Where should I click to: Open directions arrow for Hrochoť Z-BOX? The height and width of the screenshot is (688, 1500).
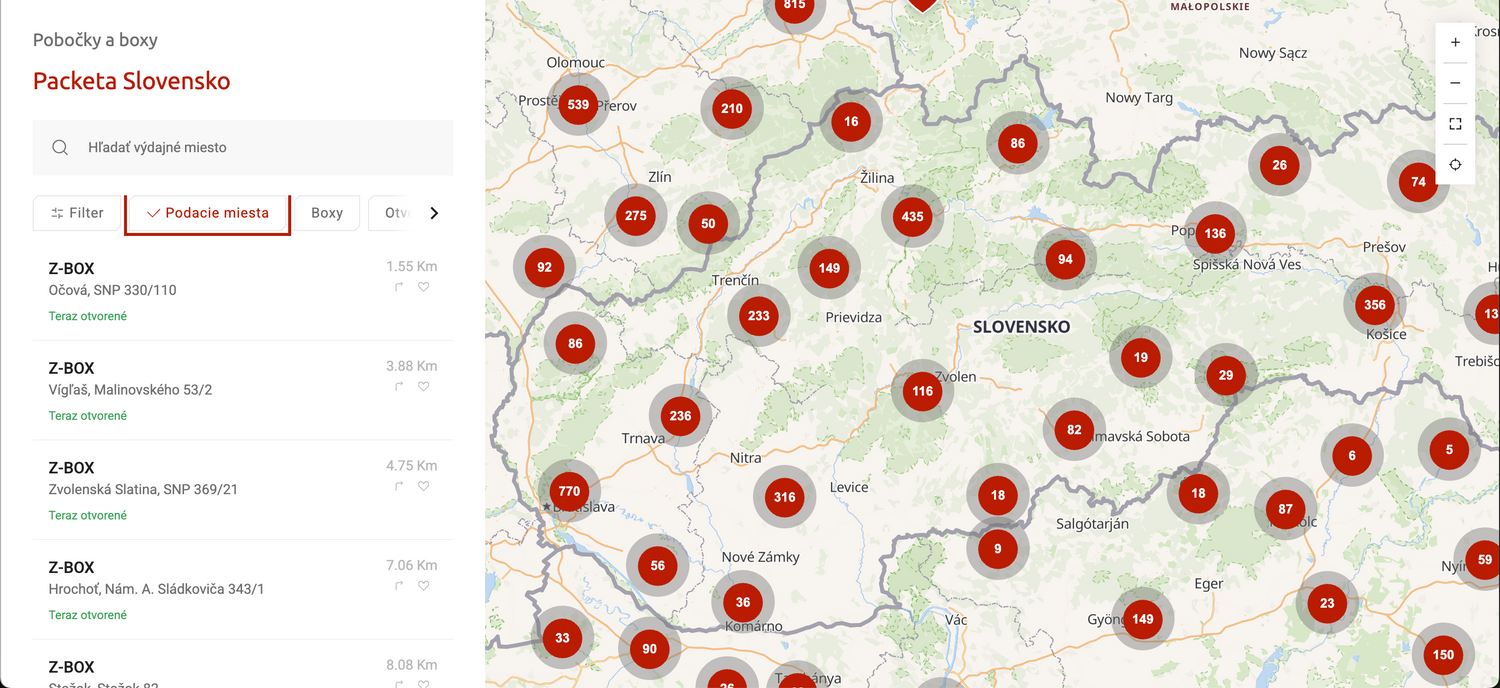click(x=399, y=586)
